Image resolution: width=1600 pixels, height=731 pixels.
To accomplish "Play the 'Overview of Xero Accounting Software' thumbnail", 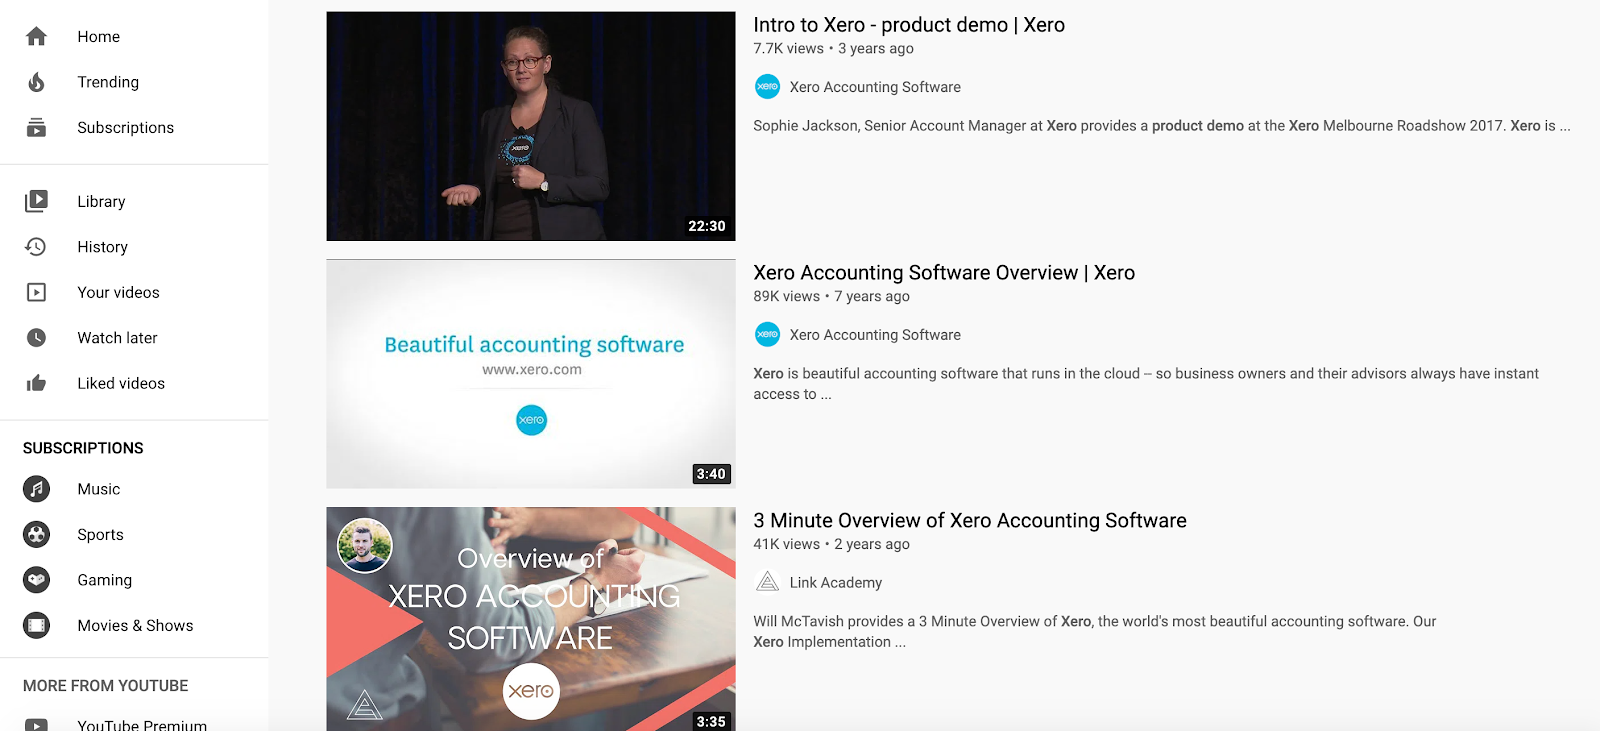I will coord(531,619).
